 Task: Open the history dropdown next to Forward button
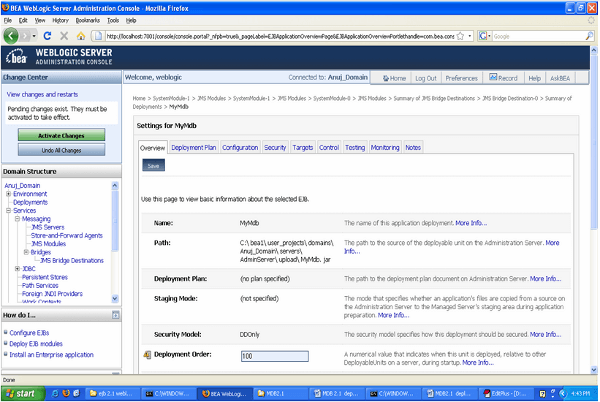coord(34,36)
